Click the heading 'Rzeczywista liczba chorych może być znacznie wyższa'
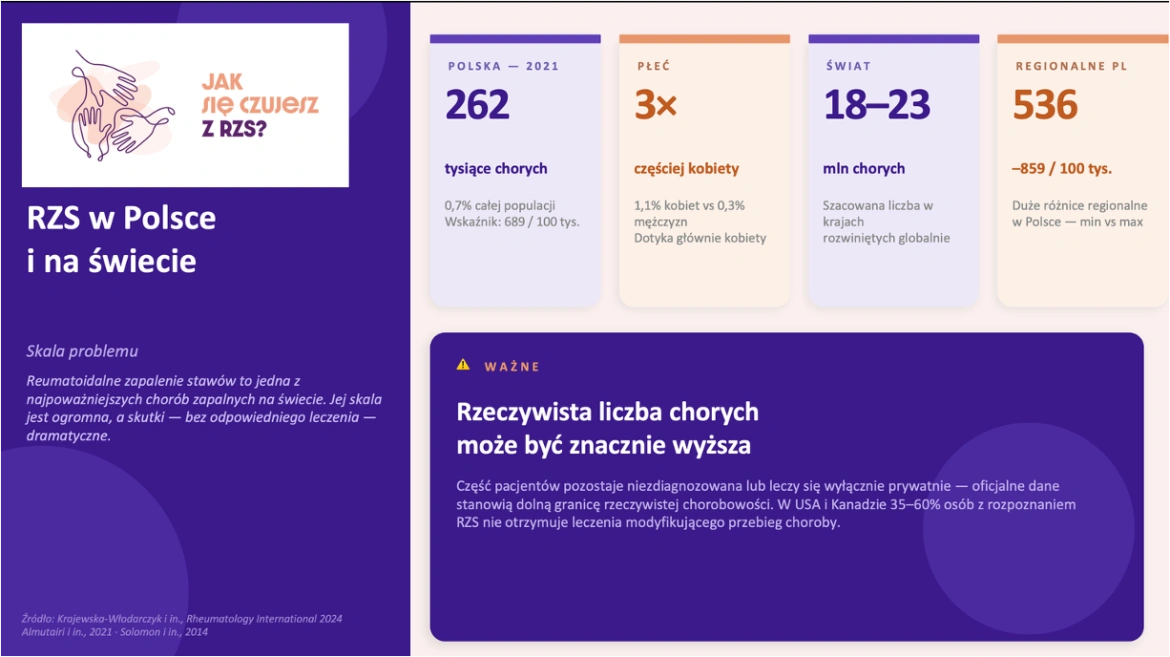 tap(607, 429)
